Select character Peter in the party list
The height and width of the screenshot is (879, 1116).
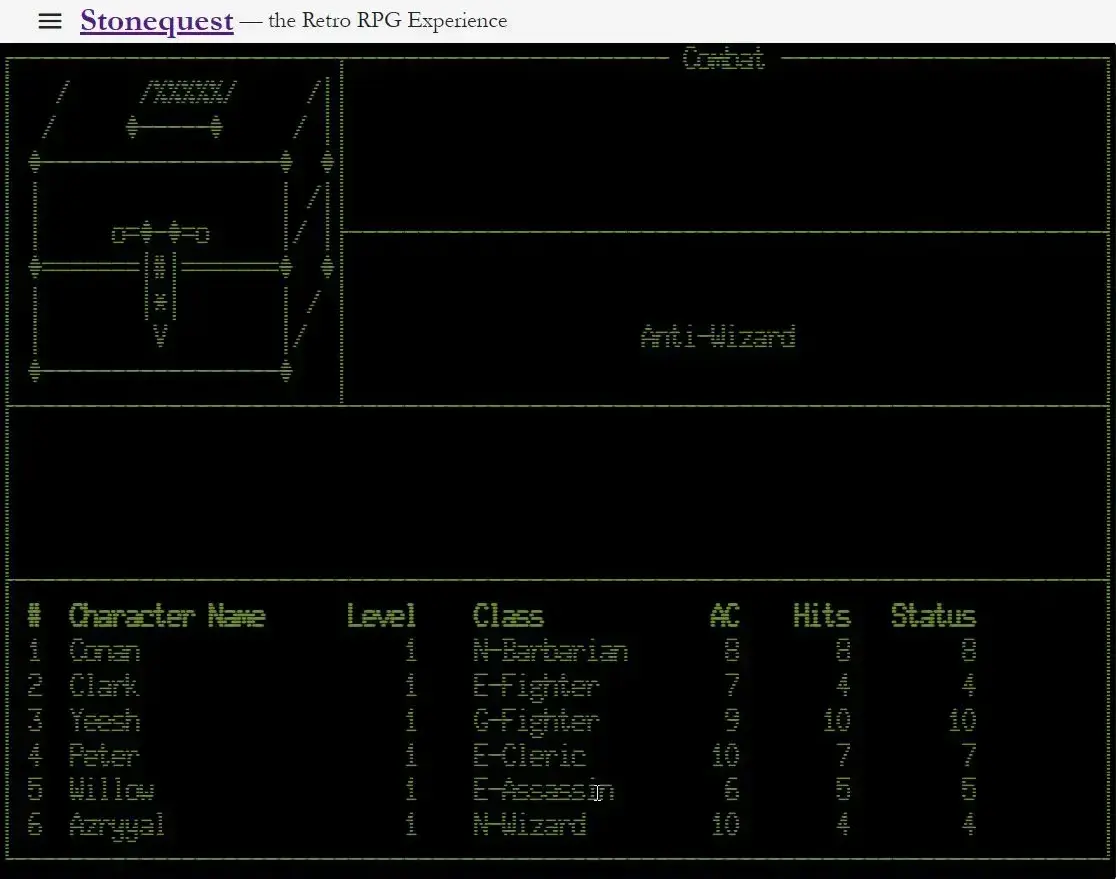point(104,754)
